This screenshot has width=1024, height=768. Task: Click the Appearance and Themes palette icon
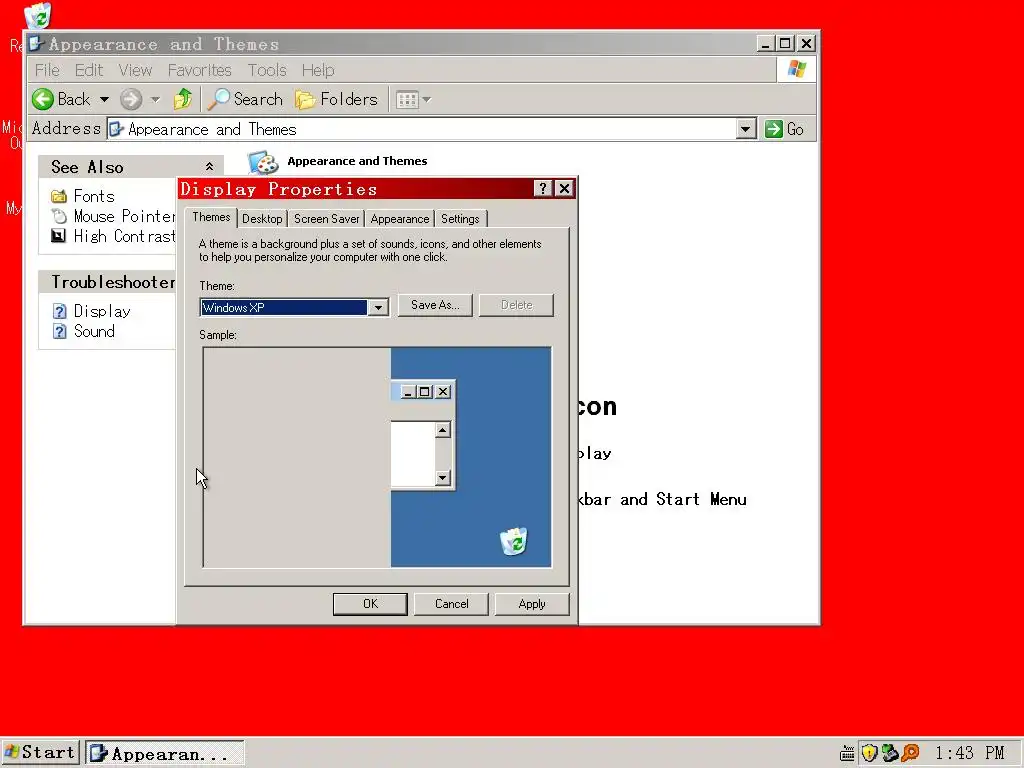tap(263, 162)
